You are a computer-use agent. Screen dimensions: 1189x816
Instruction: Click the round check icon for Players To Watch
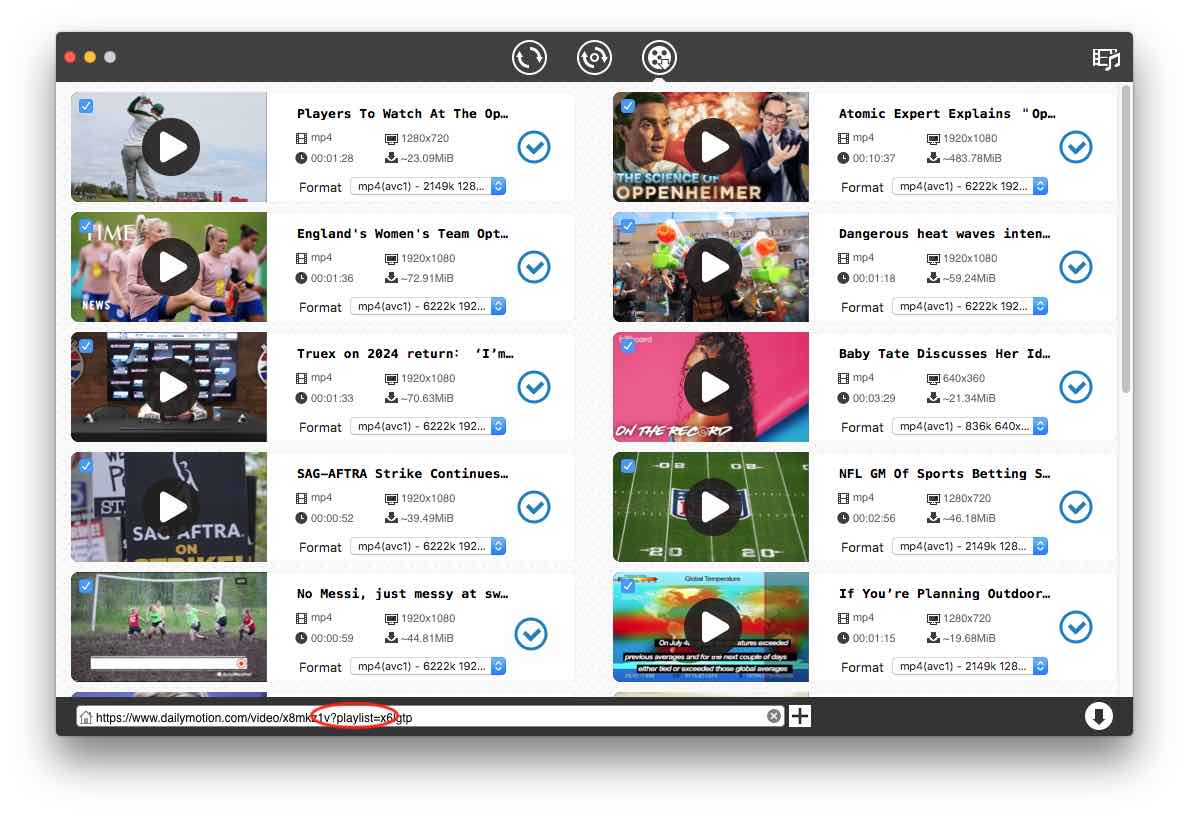[x=534, y=147]
